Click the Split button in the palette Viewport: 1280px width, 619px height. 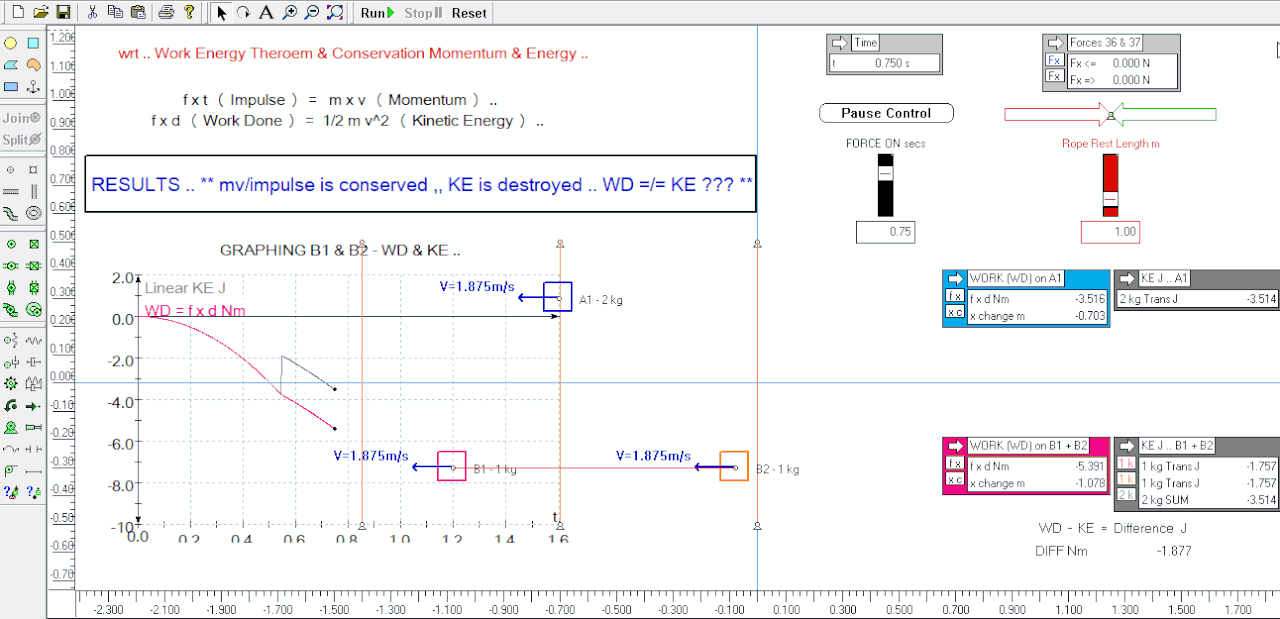tap(22, 139)
